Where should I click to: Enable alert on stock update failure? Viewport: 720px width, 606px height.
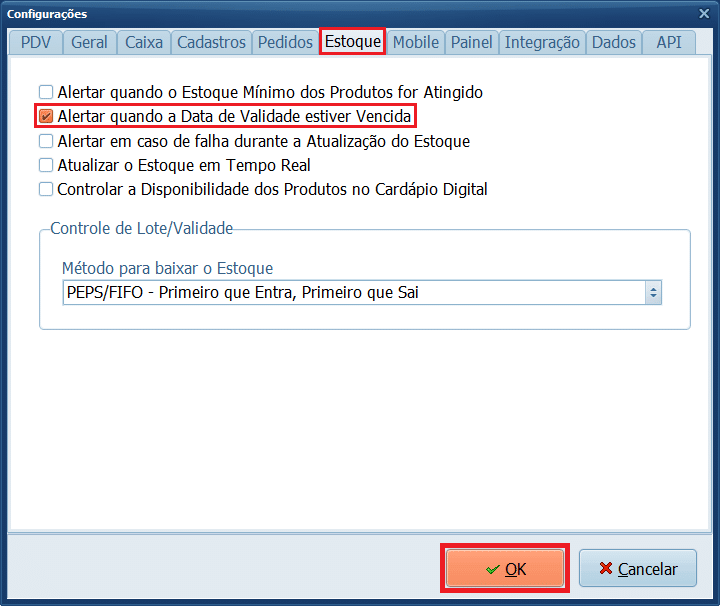click(46, 142)
